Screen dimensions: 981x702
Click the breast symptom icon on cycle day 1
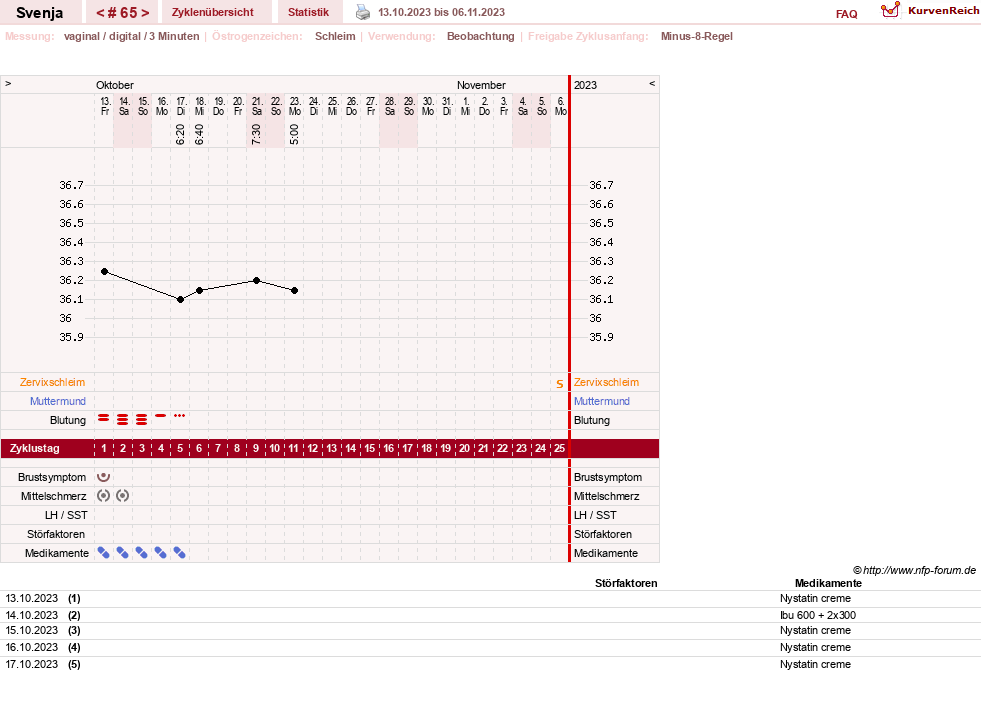103,477
